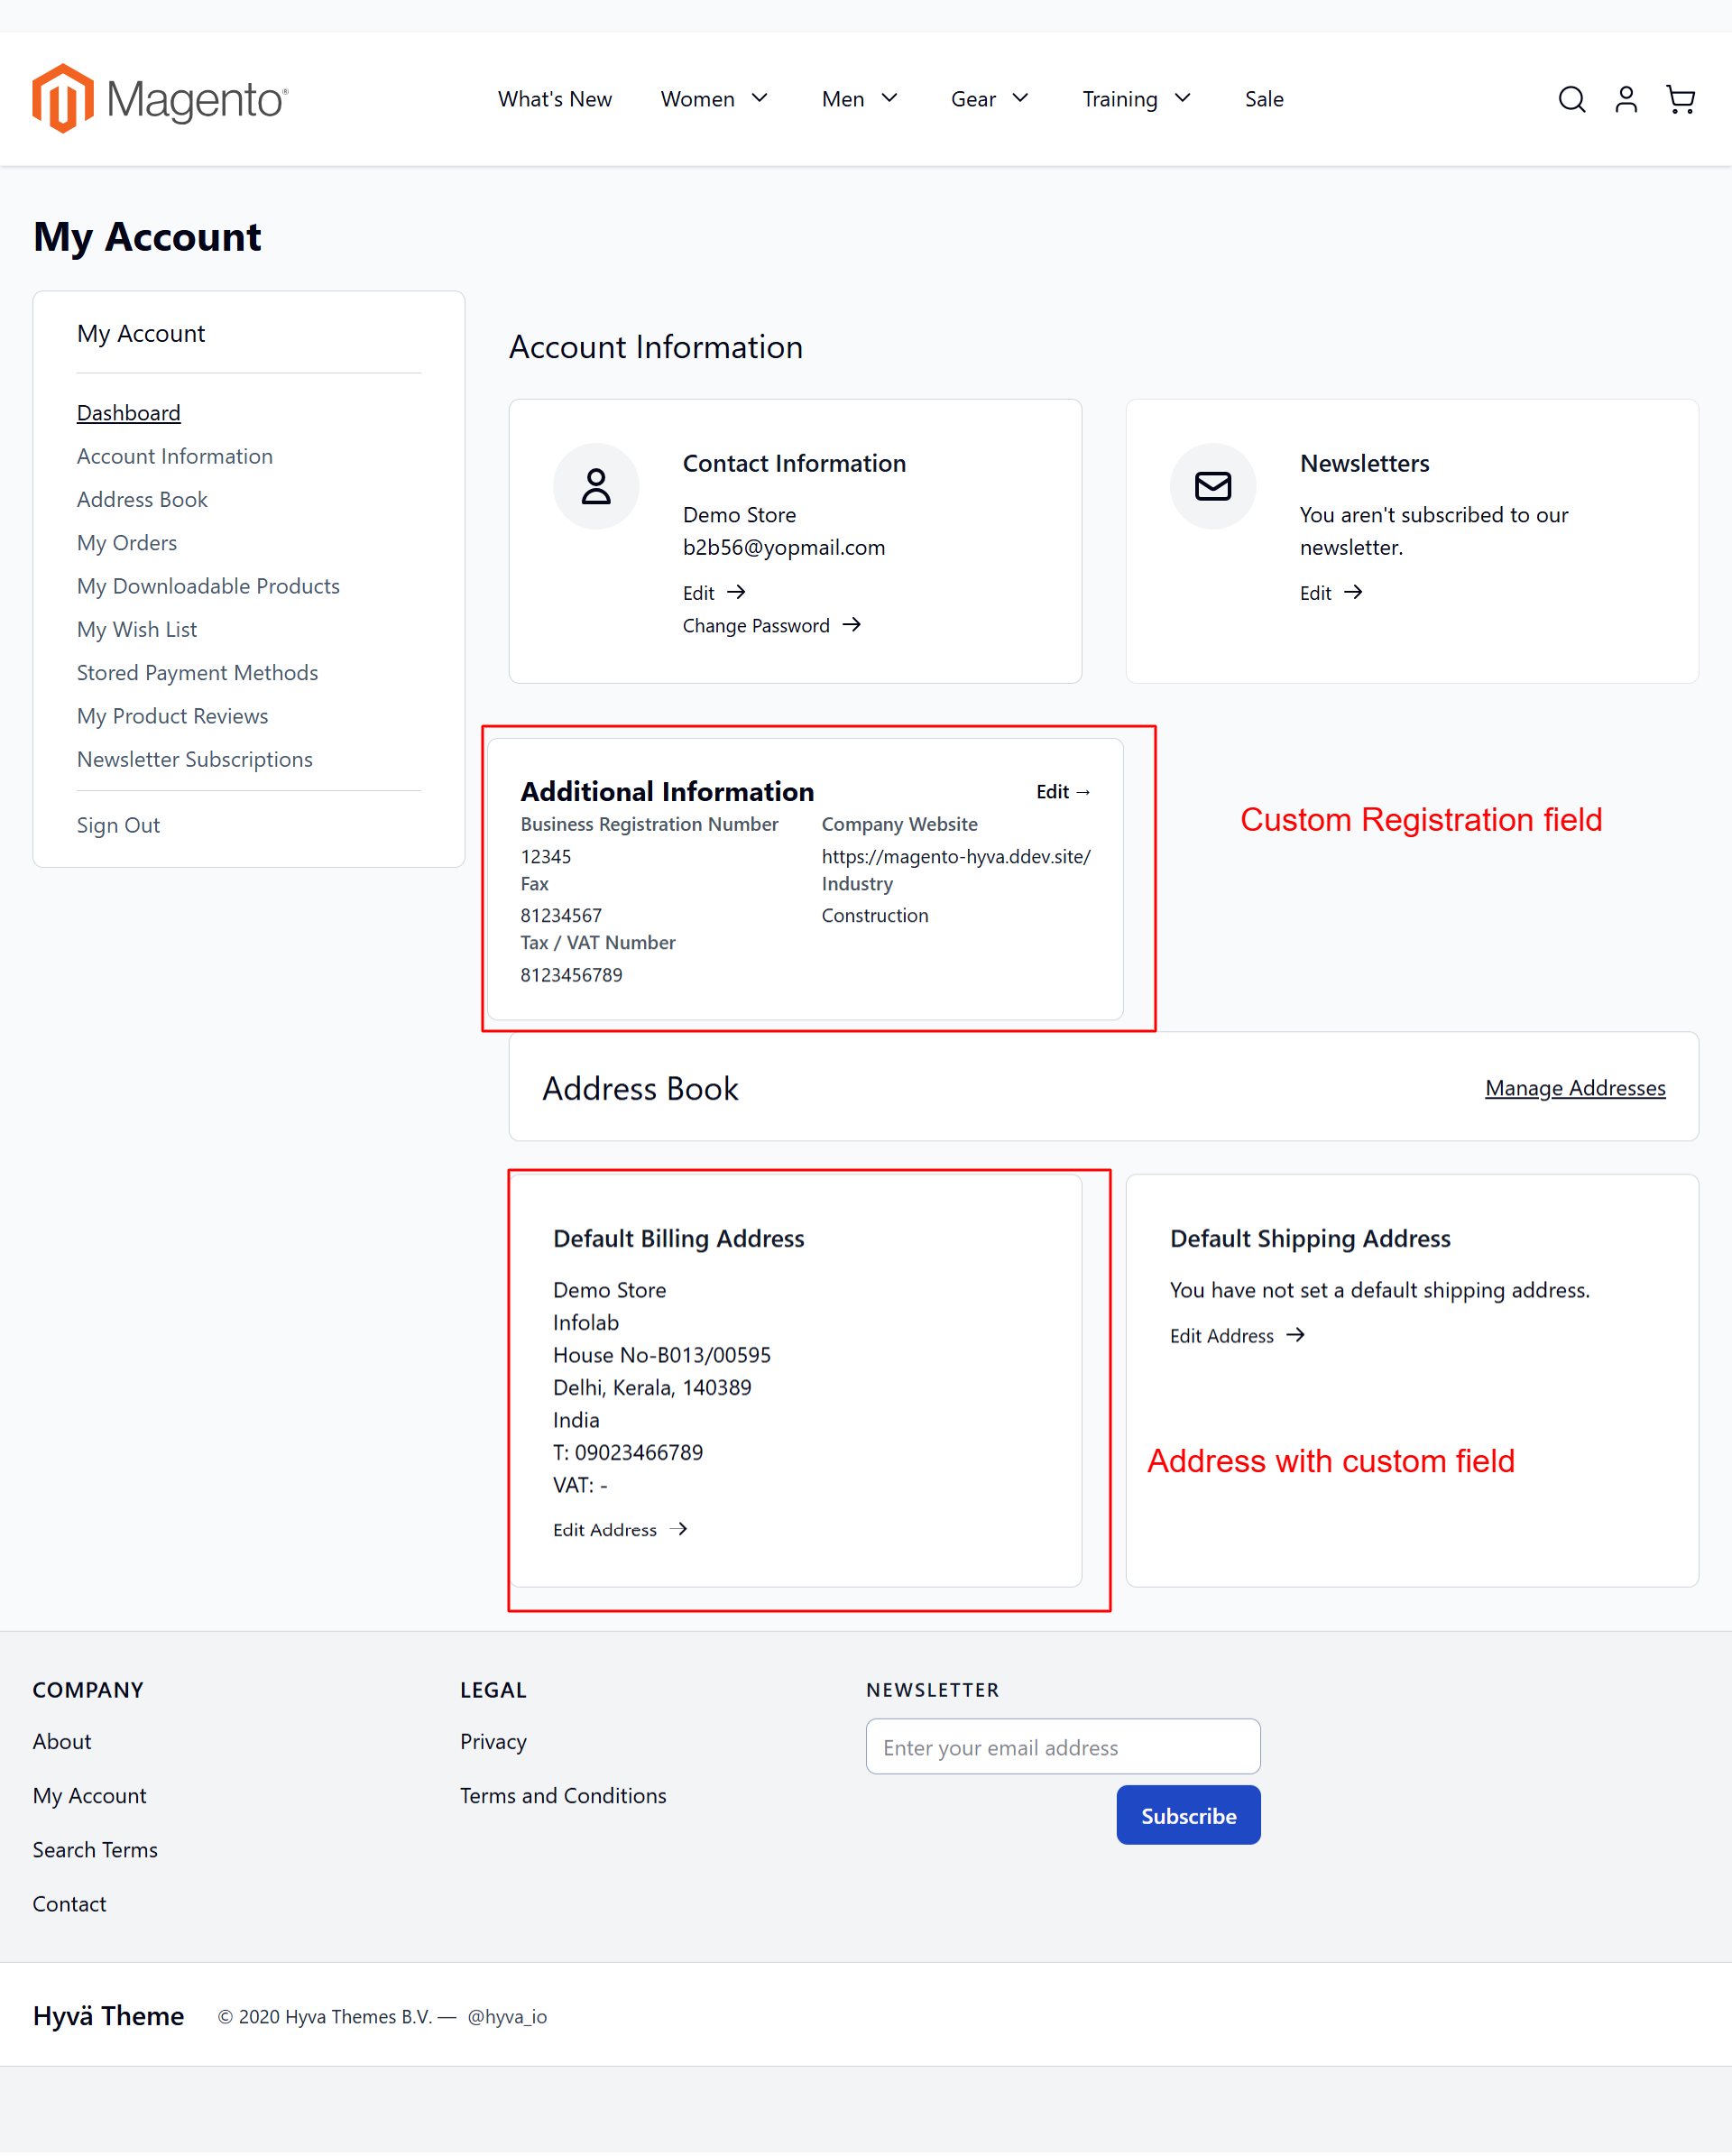1732x2156 pixels.
Task: Select Address Book in sidebar
Action: point(142,499)
